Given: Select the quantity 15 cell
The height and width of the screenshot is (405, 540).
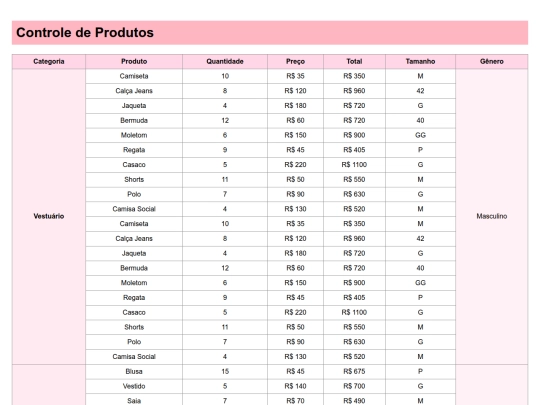Looking at the screenshot, I should point(225,372).
